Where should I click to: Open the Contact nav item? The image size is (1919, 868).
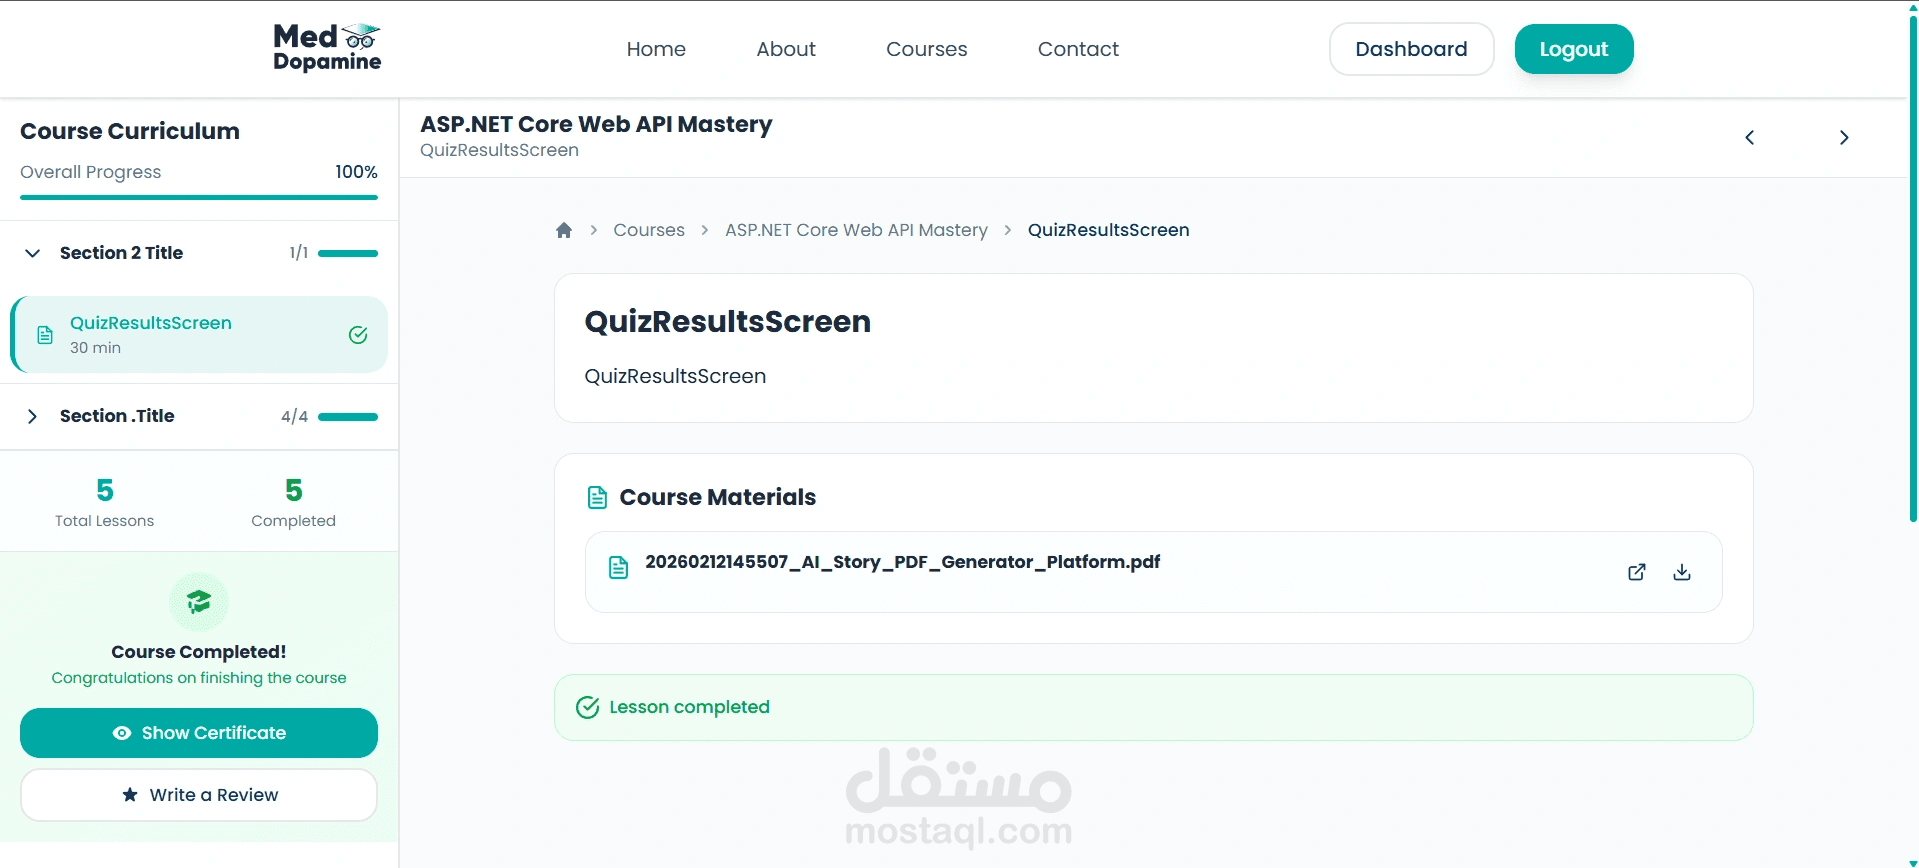1078,49
